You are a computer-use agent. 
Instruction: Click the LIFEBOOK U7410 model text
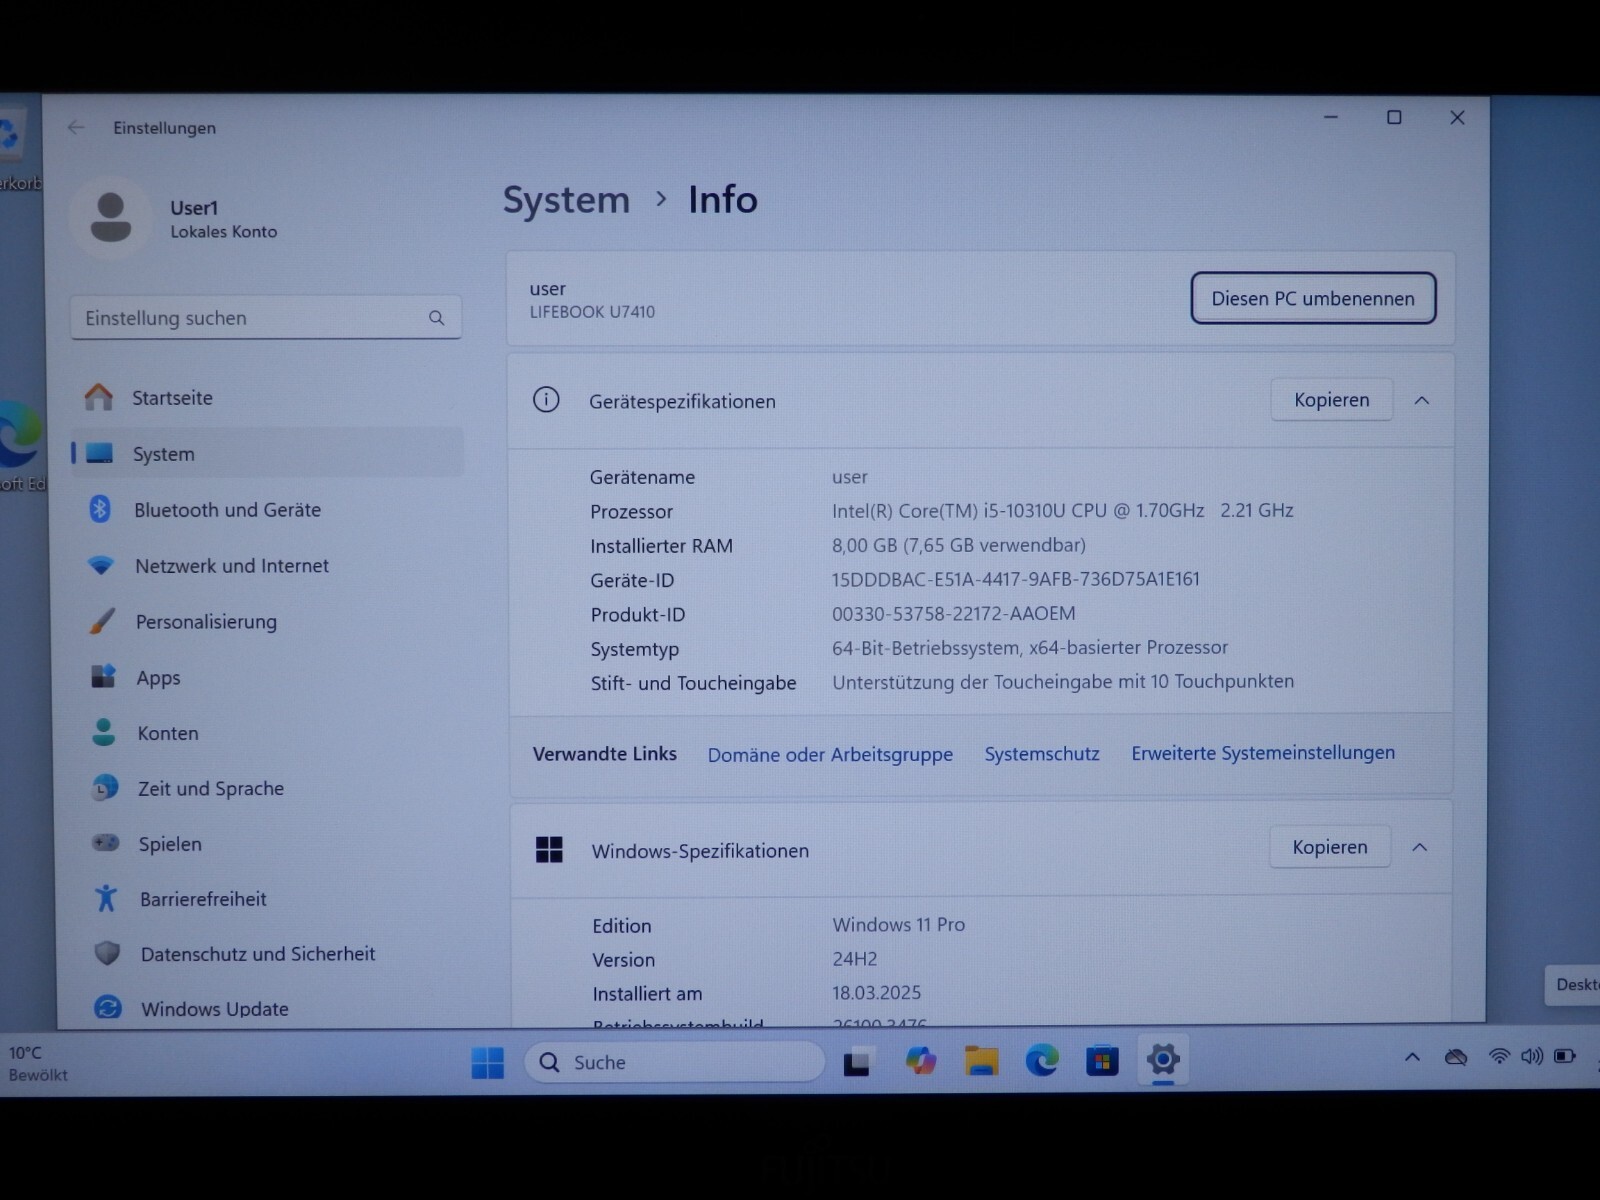point(592,312)
